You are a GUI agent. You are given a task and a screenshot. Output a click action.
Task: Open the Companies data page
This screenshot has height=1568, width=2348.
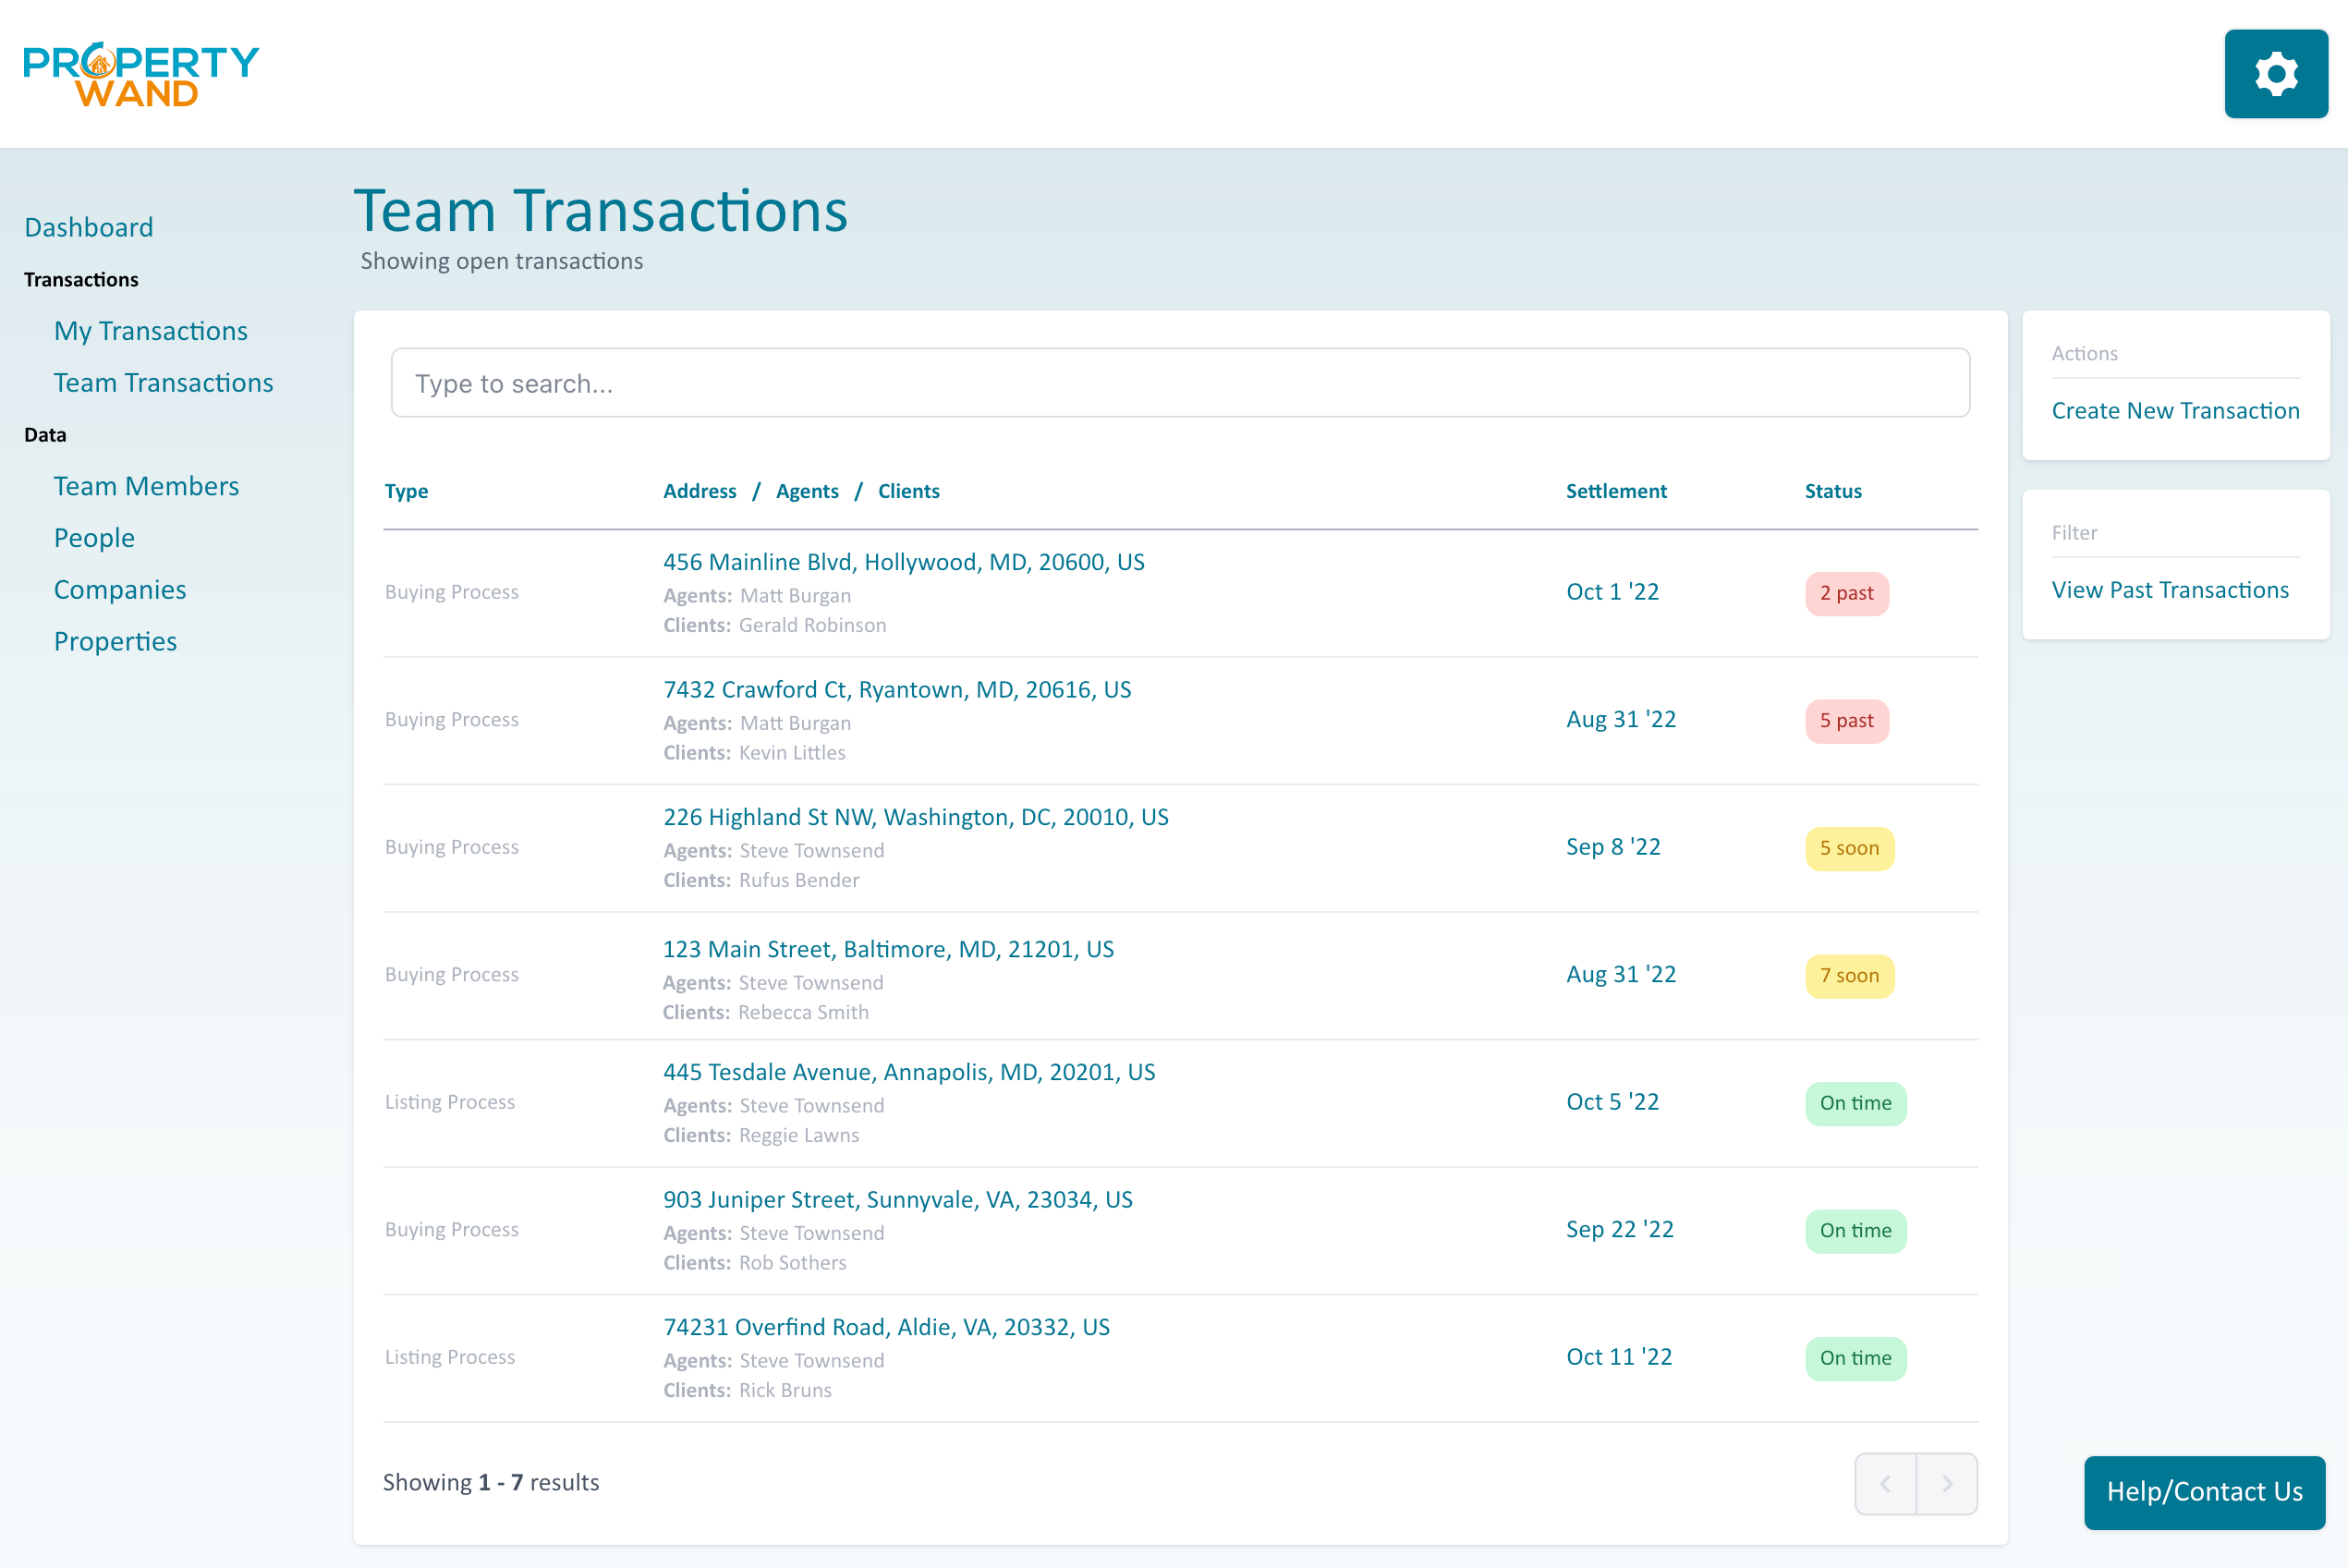click(120, 590)
